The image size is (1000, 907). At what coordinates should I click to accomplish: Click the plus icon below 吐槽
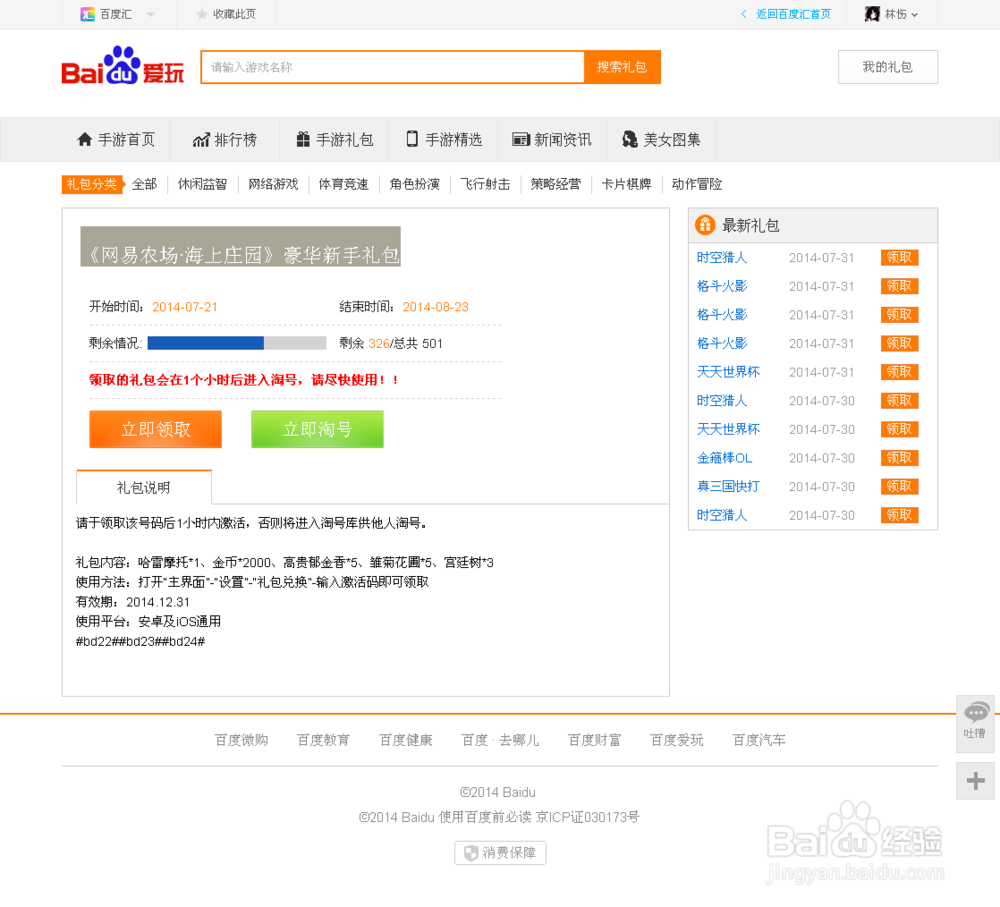point(975,781)
